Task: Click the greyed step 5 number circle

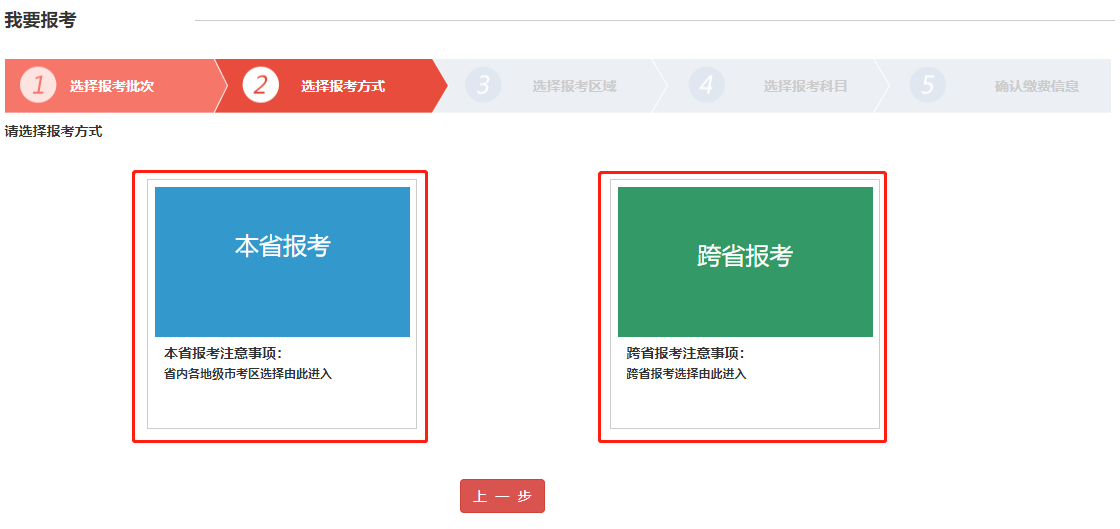Action: [x=927, y=85]
